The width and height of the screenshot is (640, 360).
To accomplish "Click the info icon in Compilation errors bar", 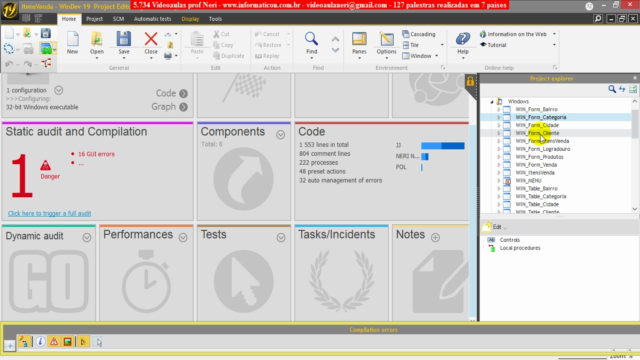I will tap(40, 341).
